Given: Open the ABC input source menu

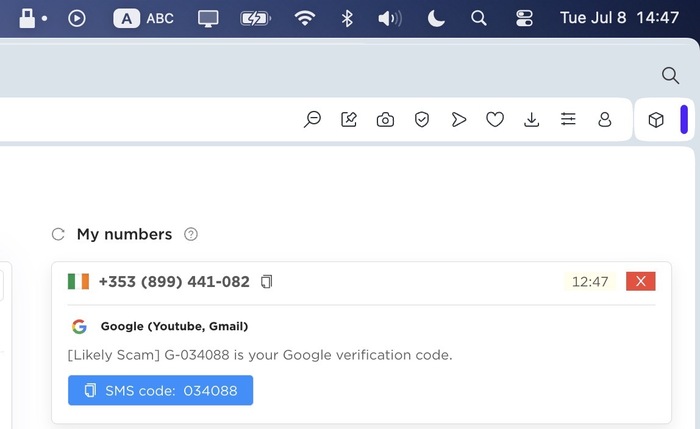Looking at the screenshot, I should click(144, 18).
